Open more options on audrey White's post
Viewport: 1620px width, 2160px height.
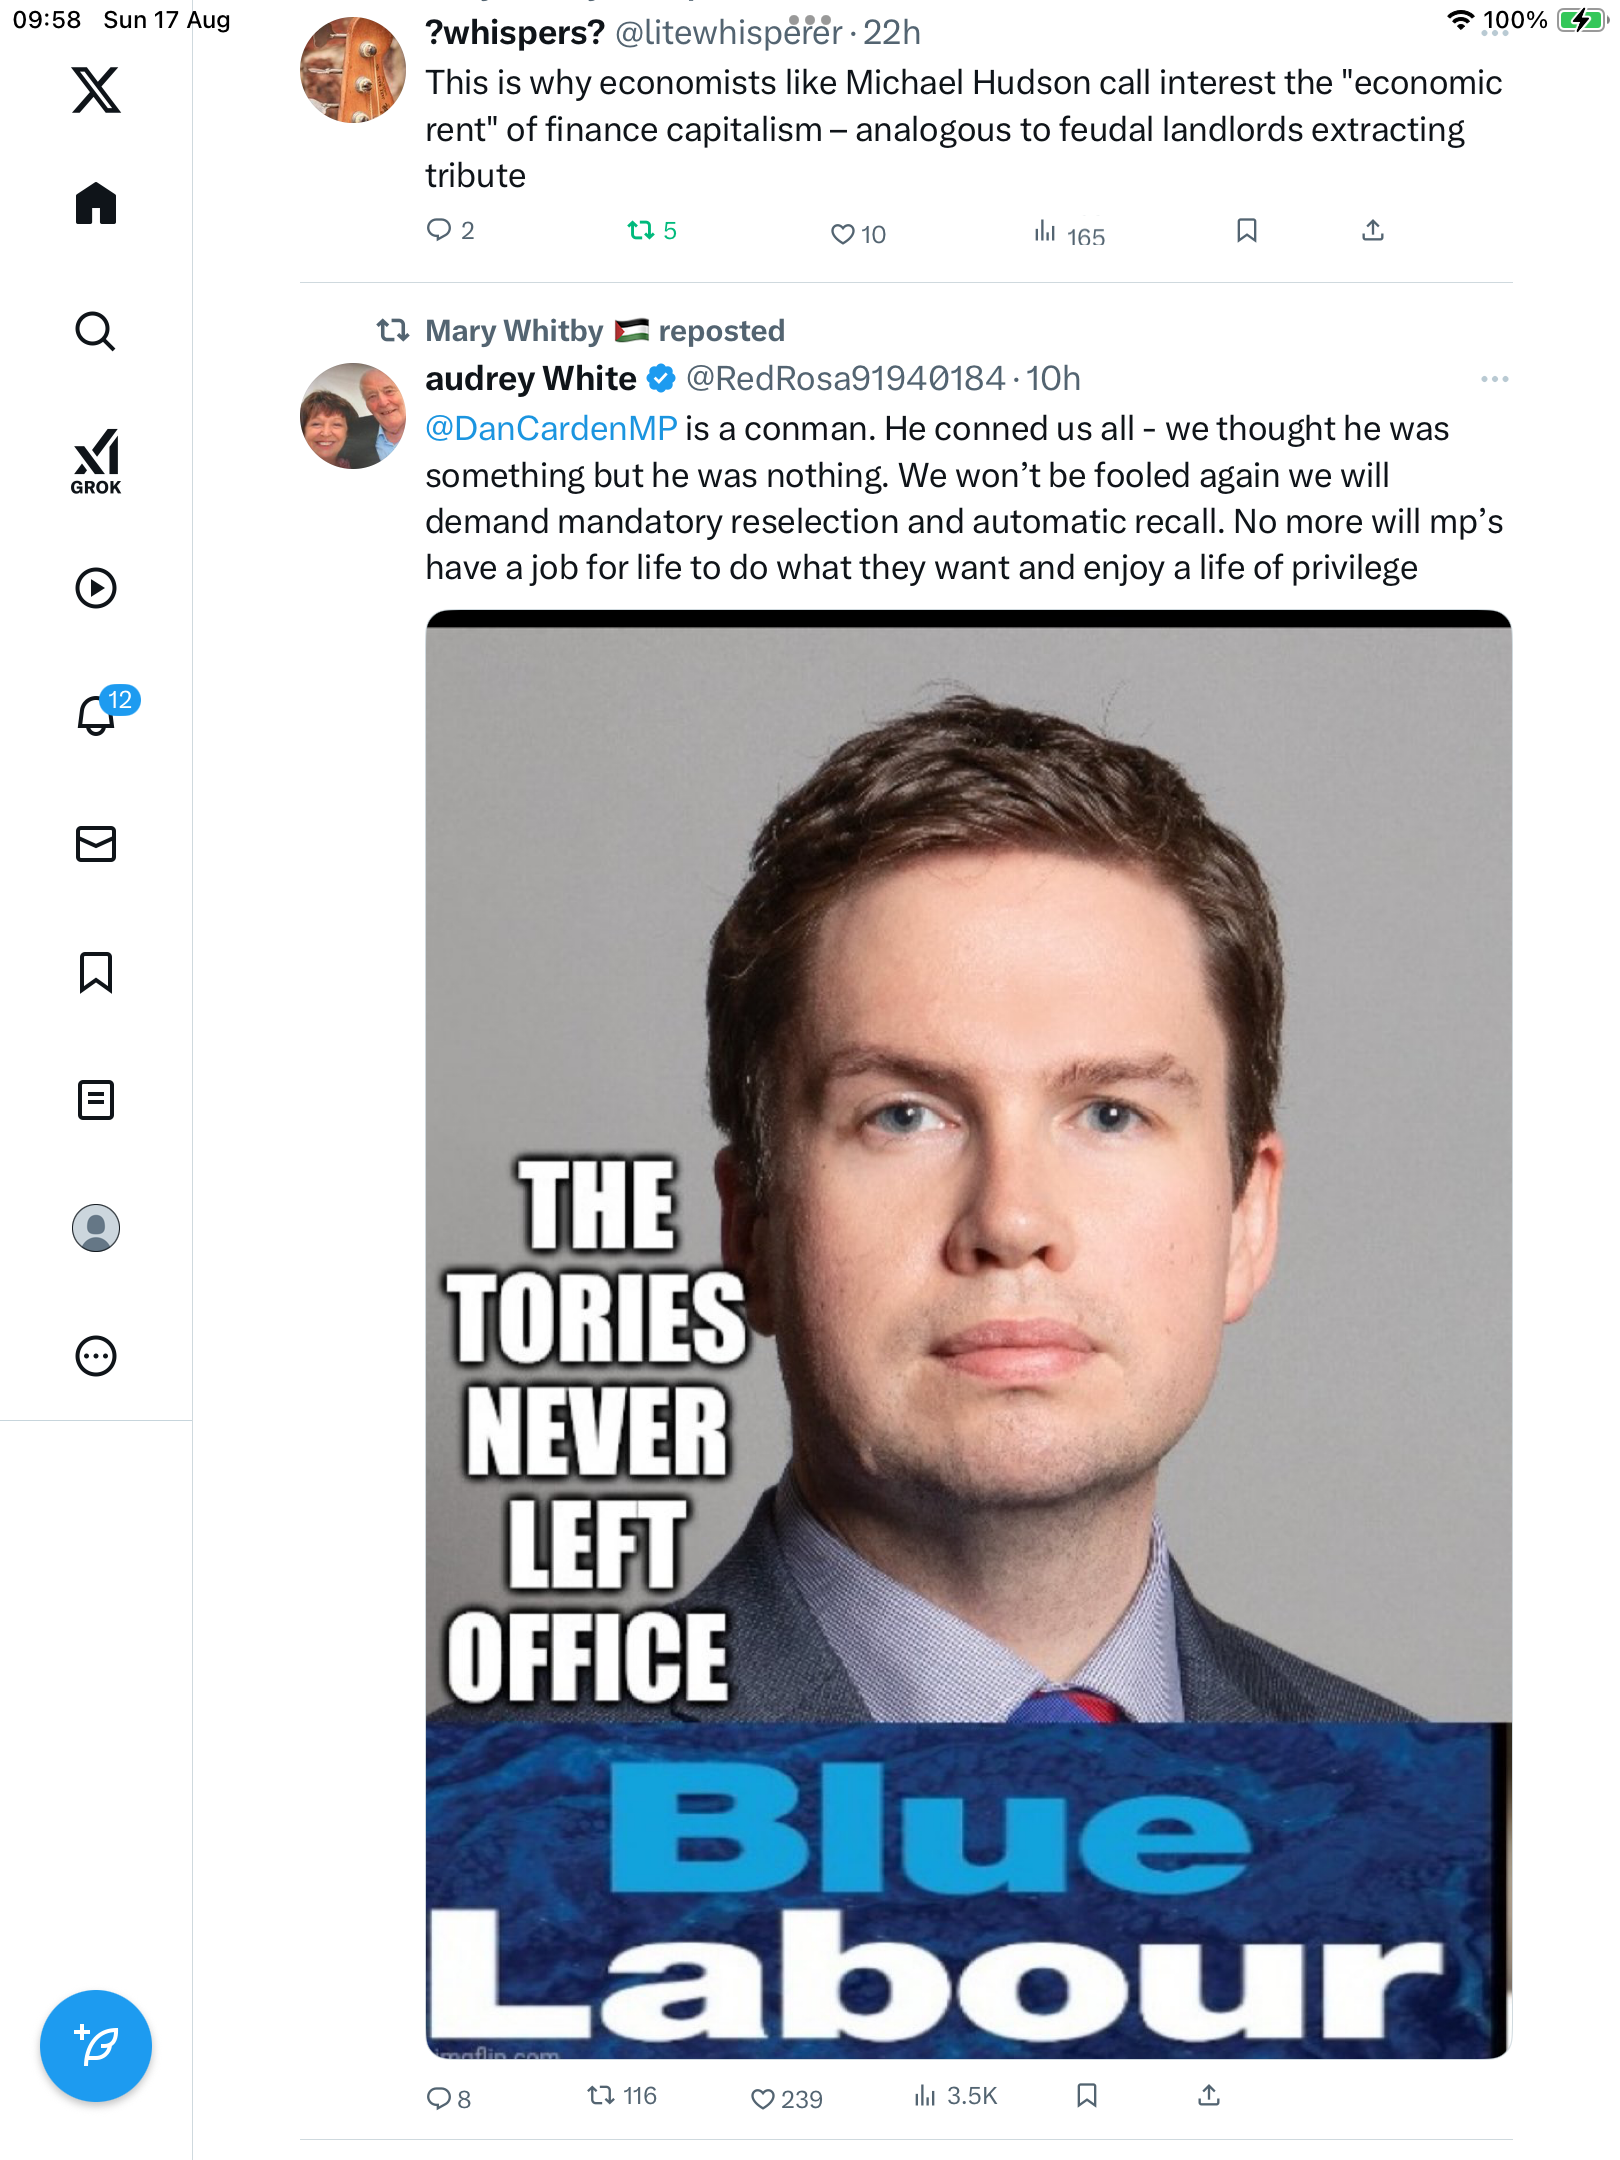point(1494,379)
